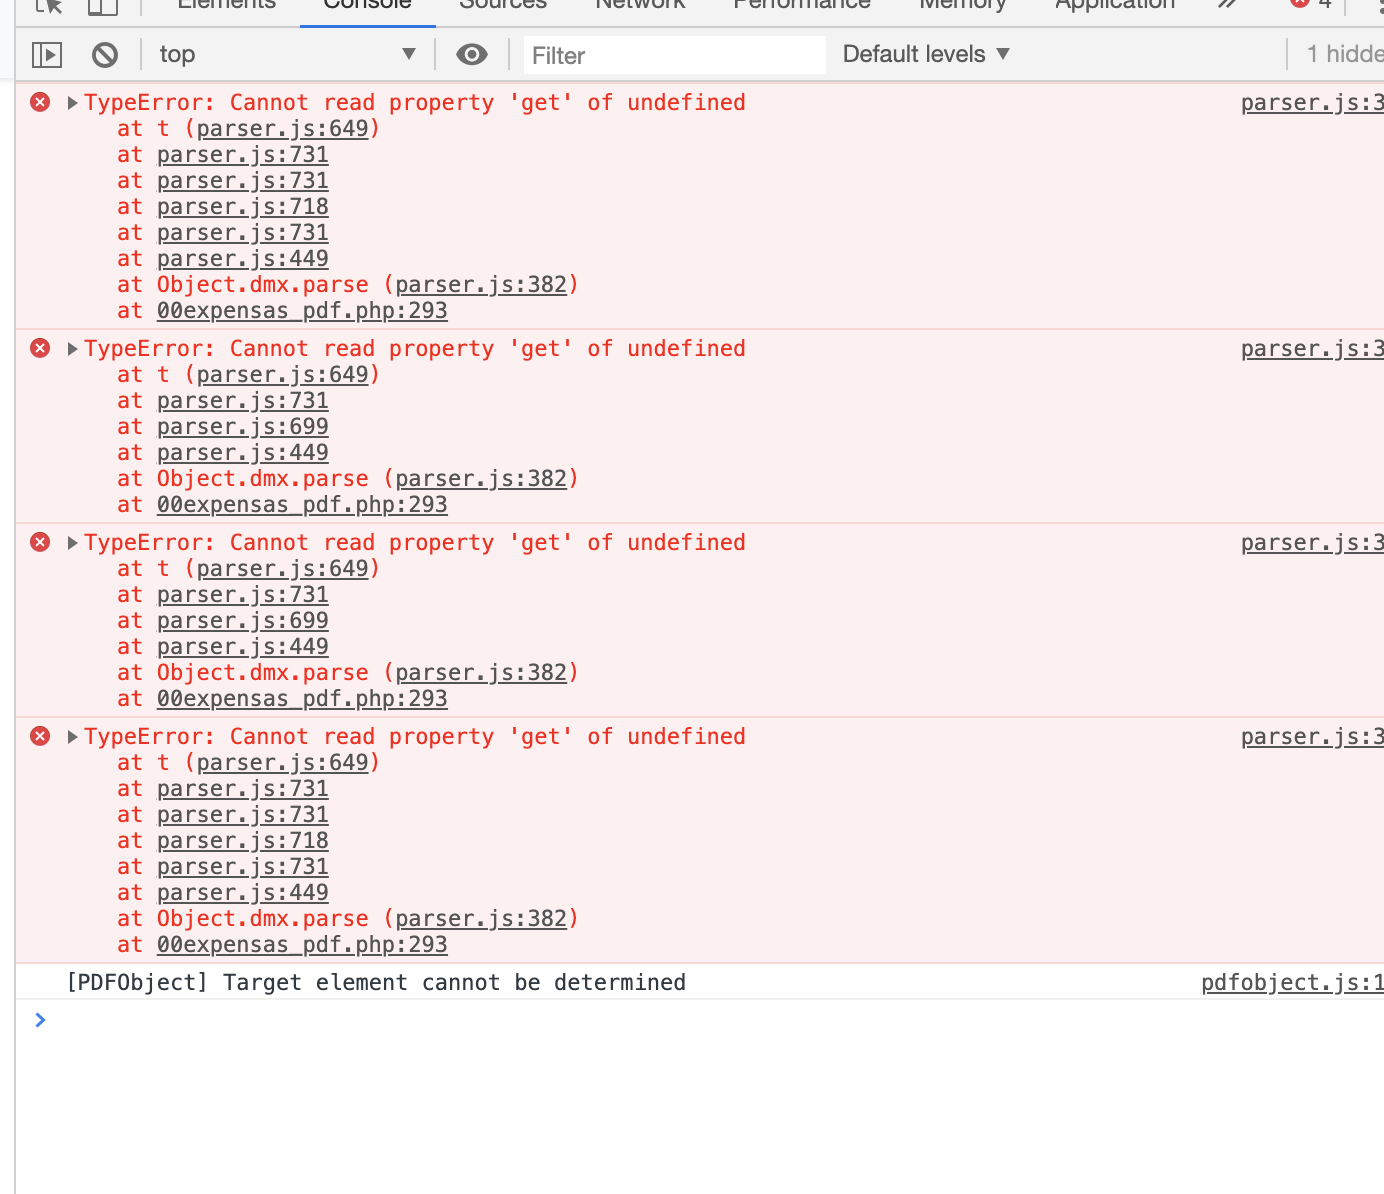Show the '1 hidden' messages indicator
This screenshot has width=1384, height=1194.
pos(1345,54)
